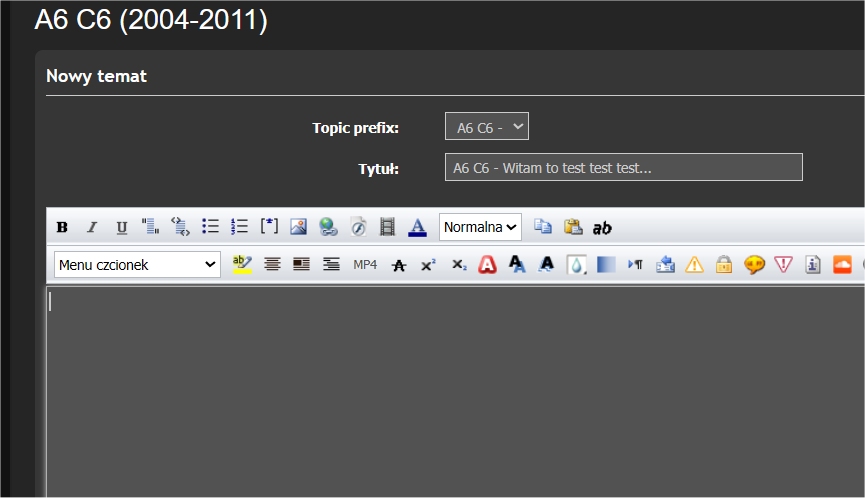Click the Tytuł title input field
The width and height of the screenshot is (865, 498).
(624, 167)
